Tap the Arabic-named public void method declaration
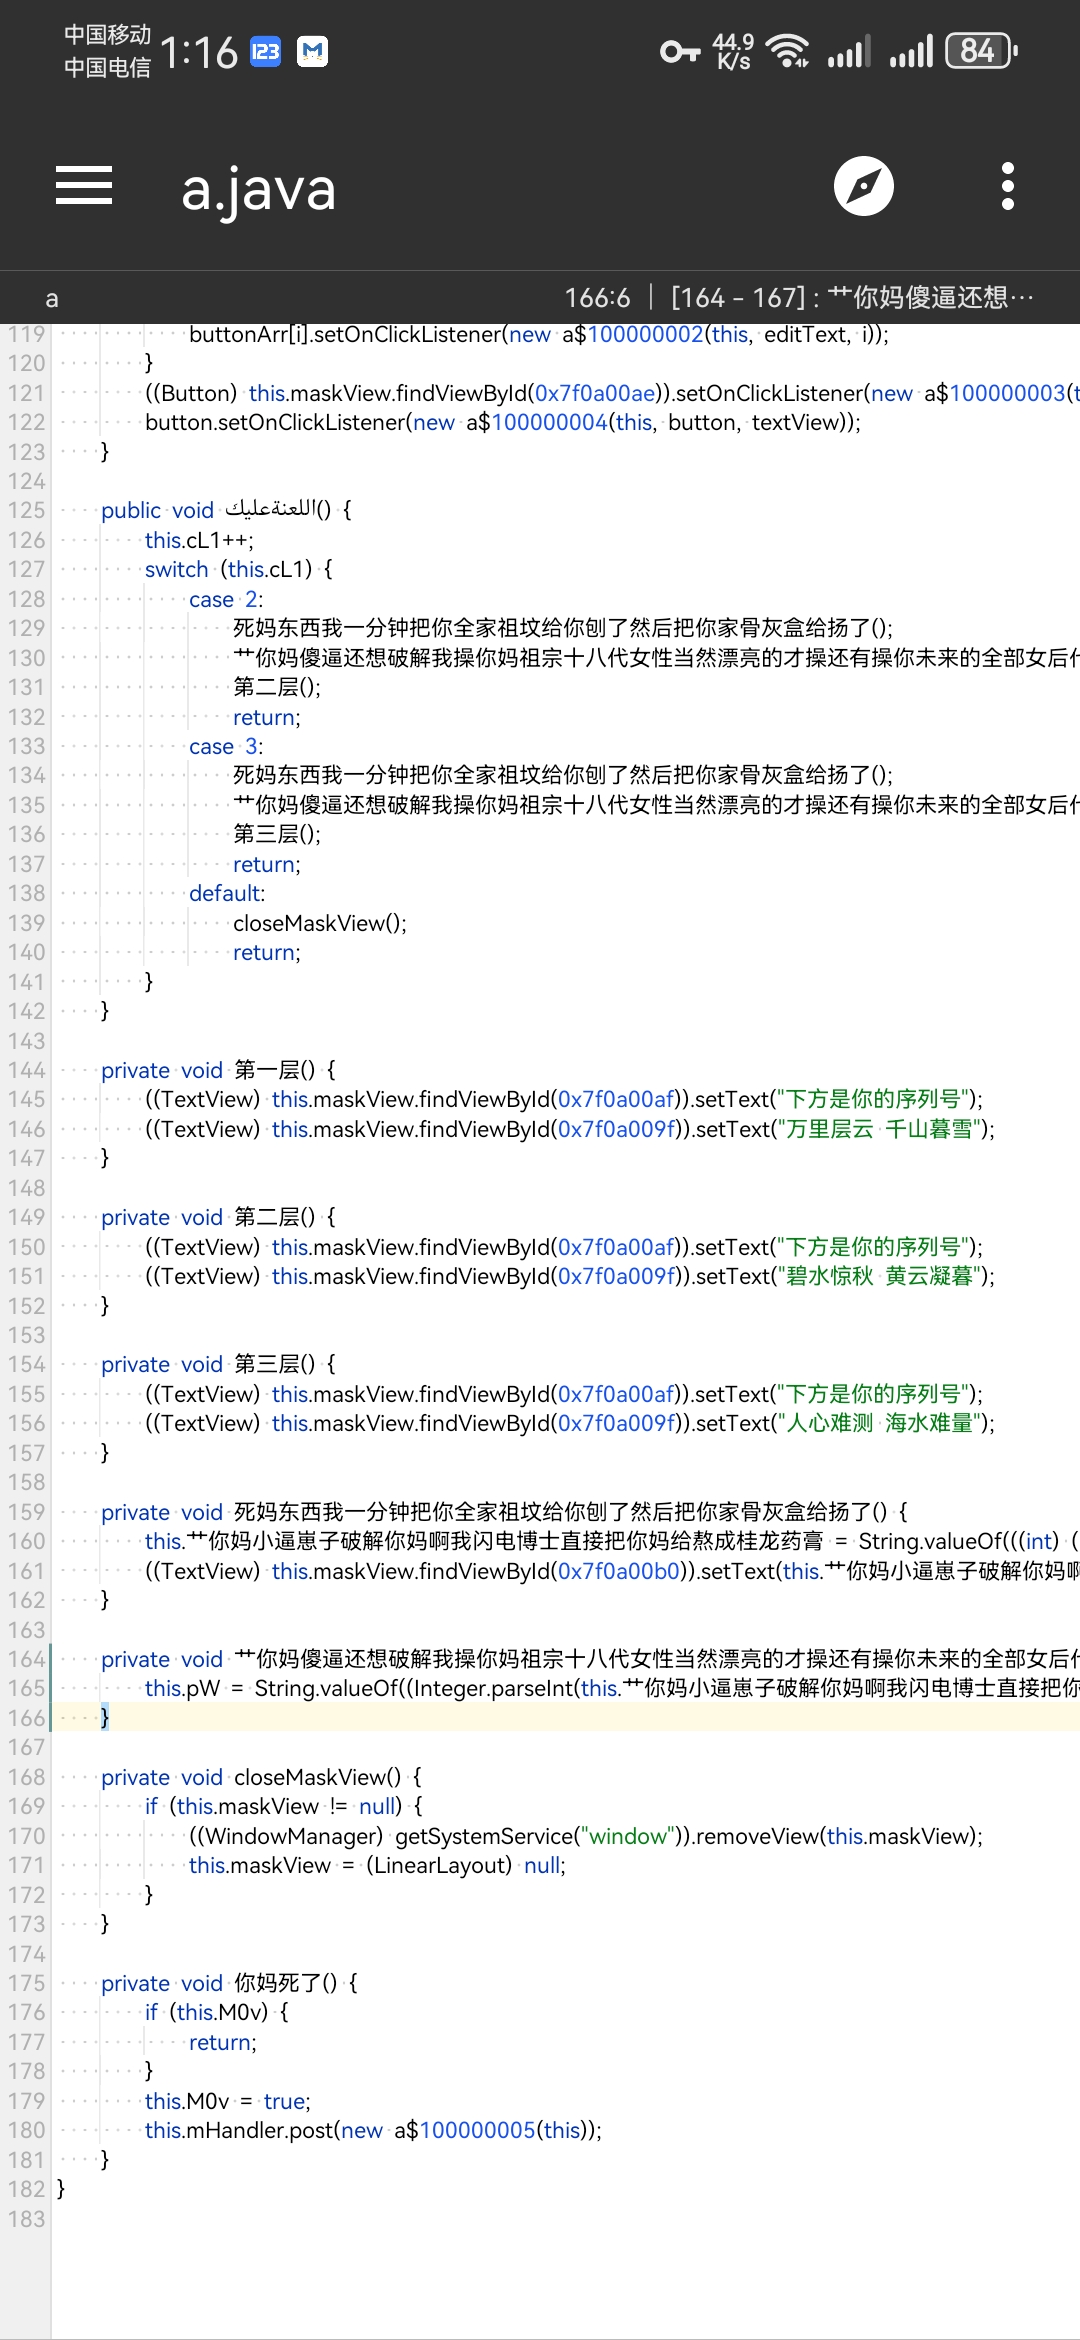The height and width of the screenshot is (2340, 1080). 226,510
